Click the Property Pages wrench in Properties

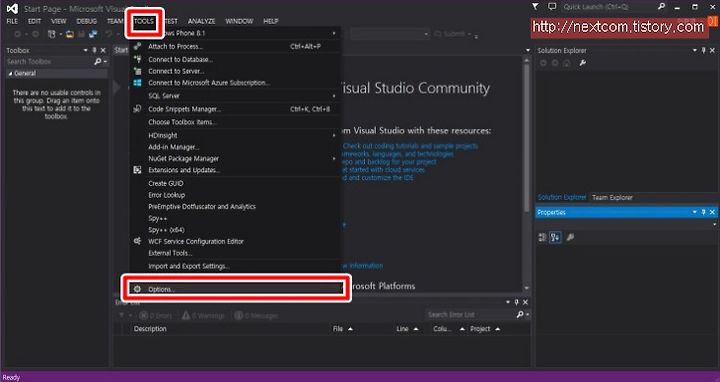click(570, 237)
